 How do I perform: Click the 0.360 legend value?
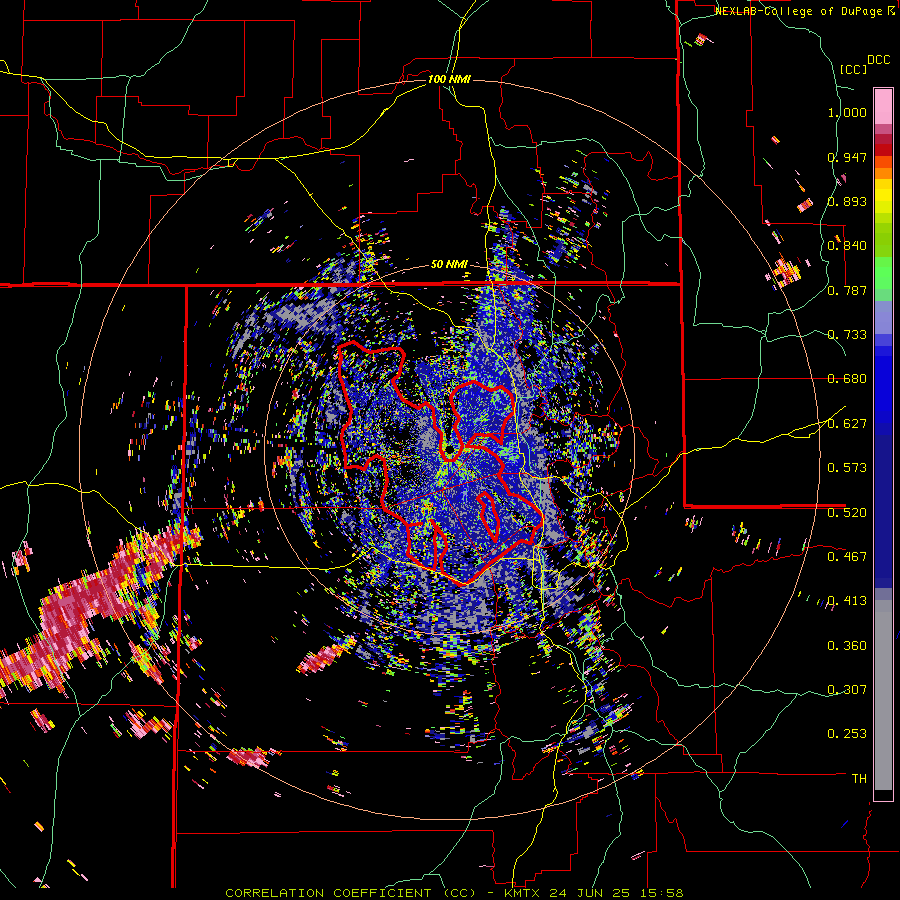(x=847, y=646)
